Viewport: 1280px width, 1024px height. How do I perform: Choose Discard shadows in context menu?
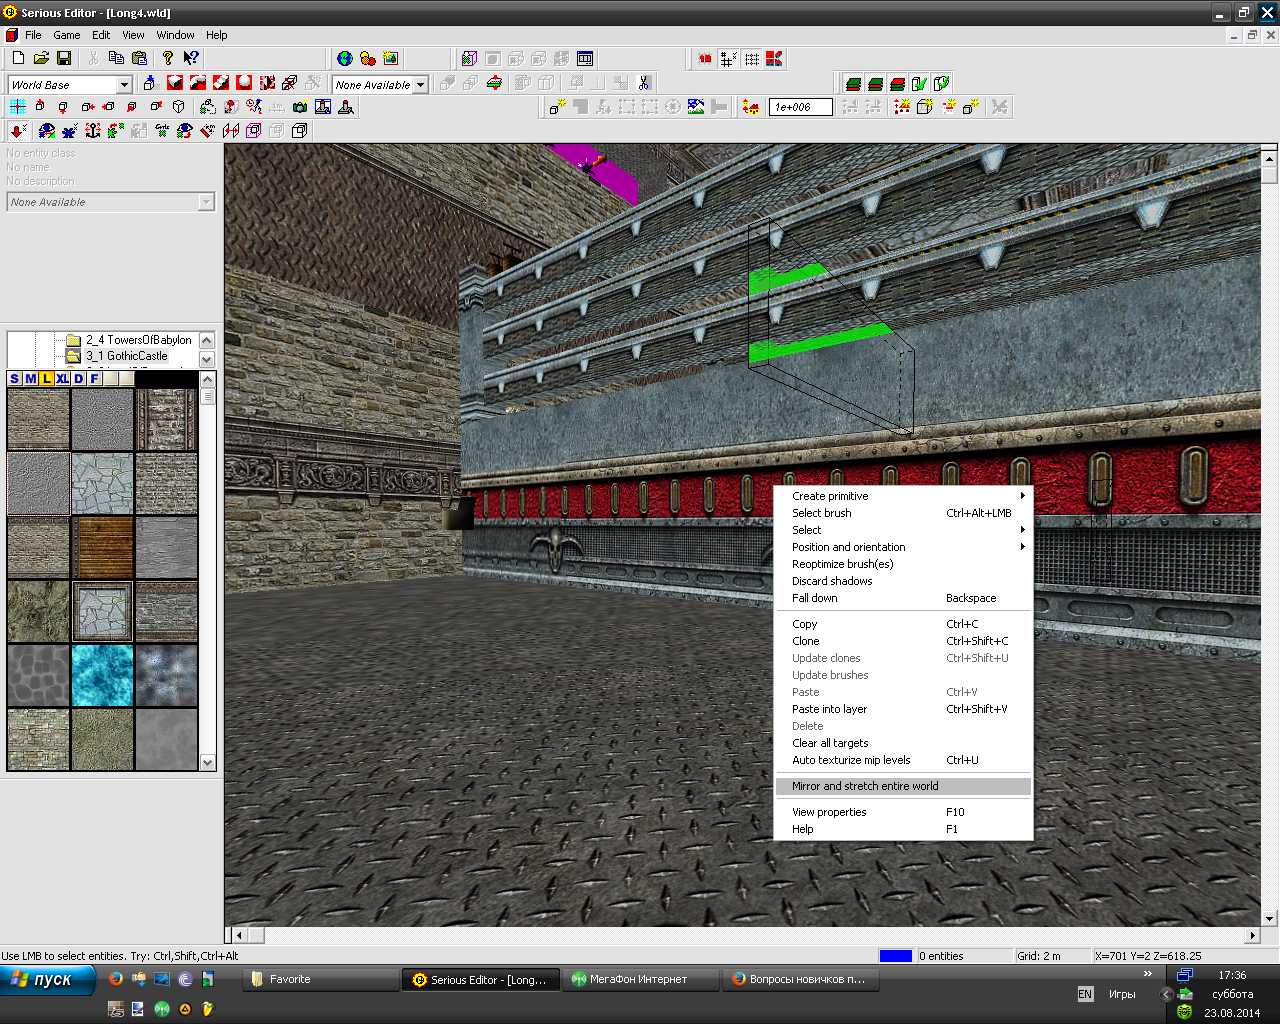(903, 581)
